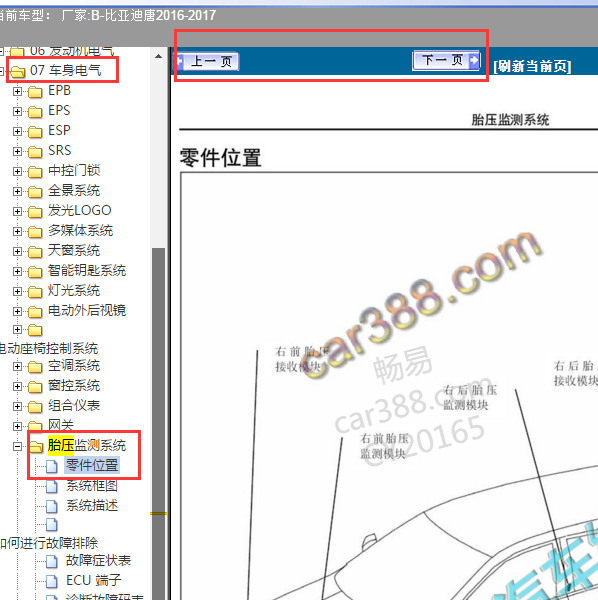This screenshot has height=600, width=598.
Task: Click the 胎压监测系统 page title text
Action: pos(510,120)
